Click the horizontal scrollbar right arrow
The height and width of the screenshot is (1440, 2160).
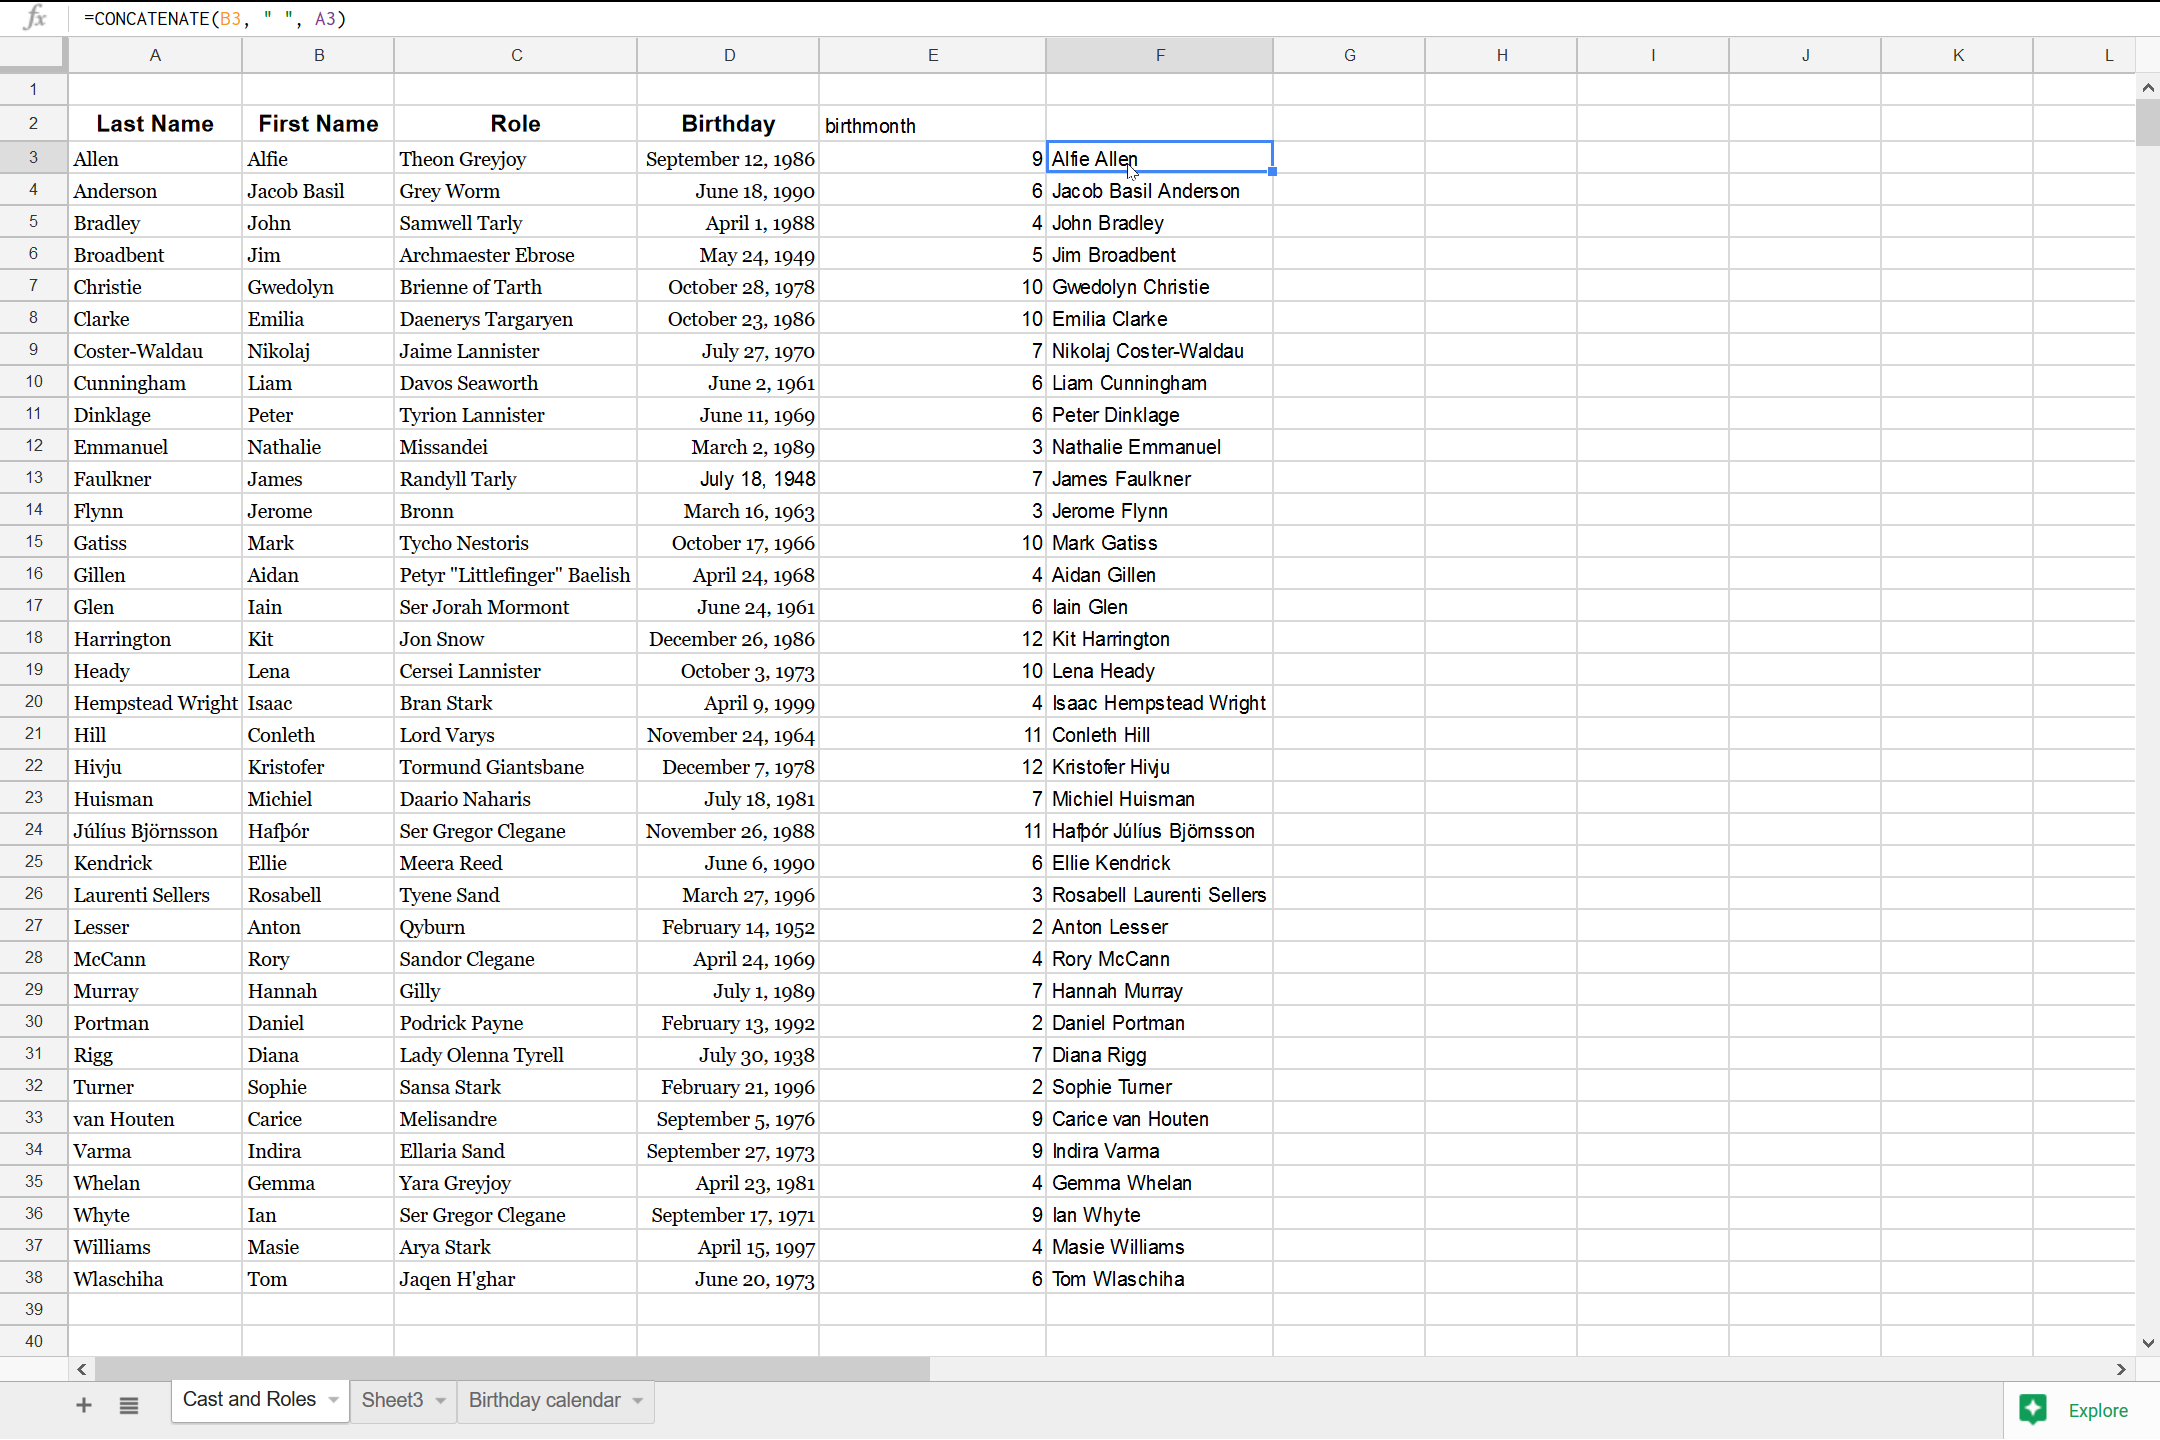click(2120, 1369)
